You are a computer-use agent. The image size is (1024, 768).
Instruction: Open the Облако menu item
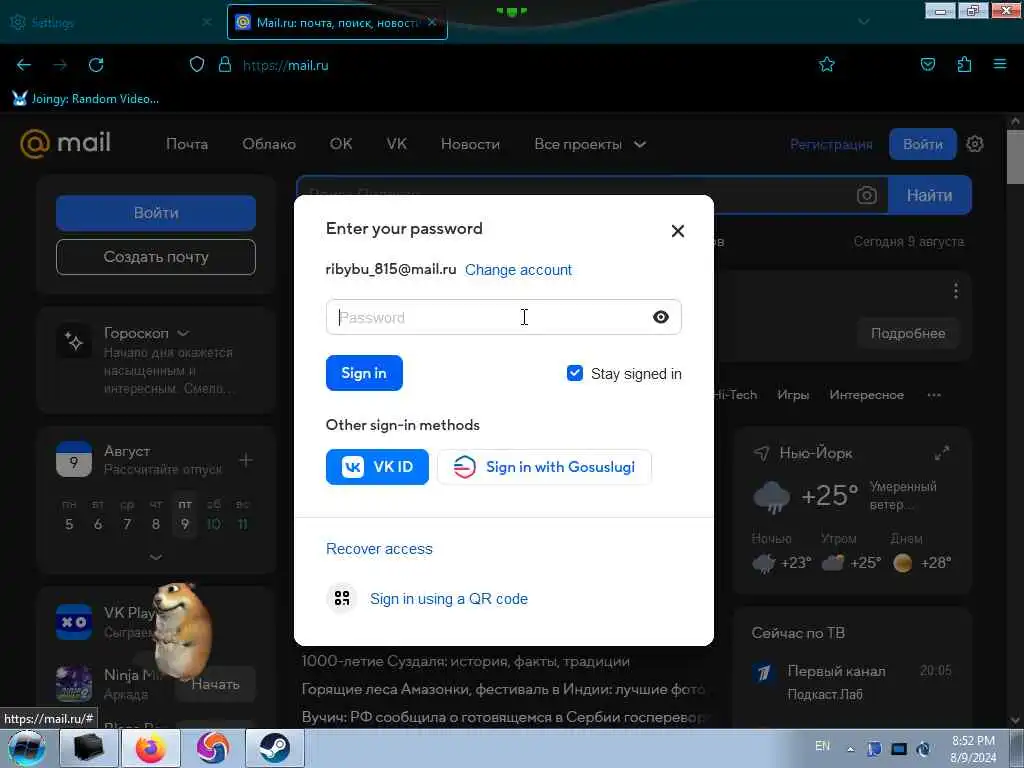coord(269,144)
